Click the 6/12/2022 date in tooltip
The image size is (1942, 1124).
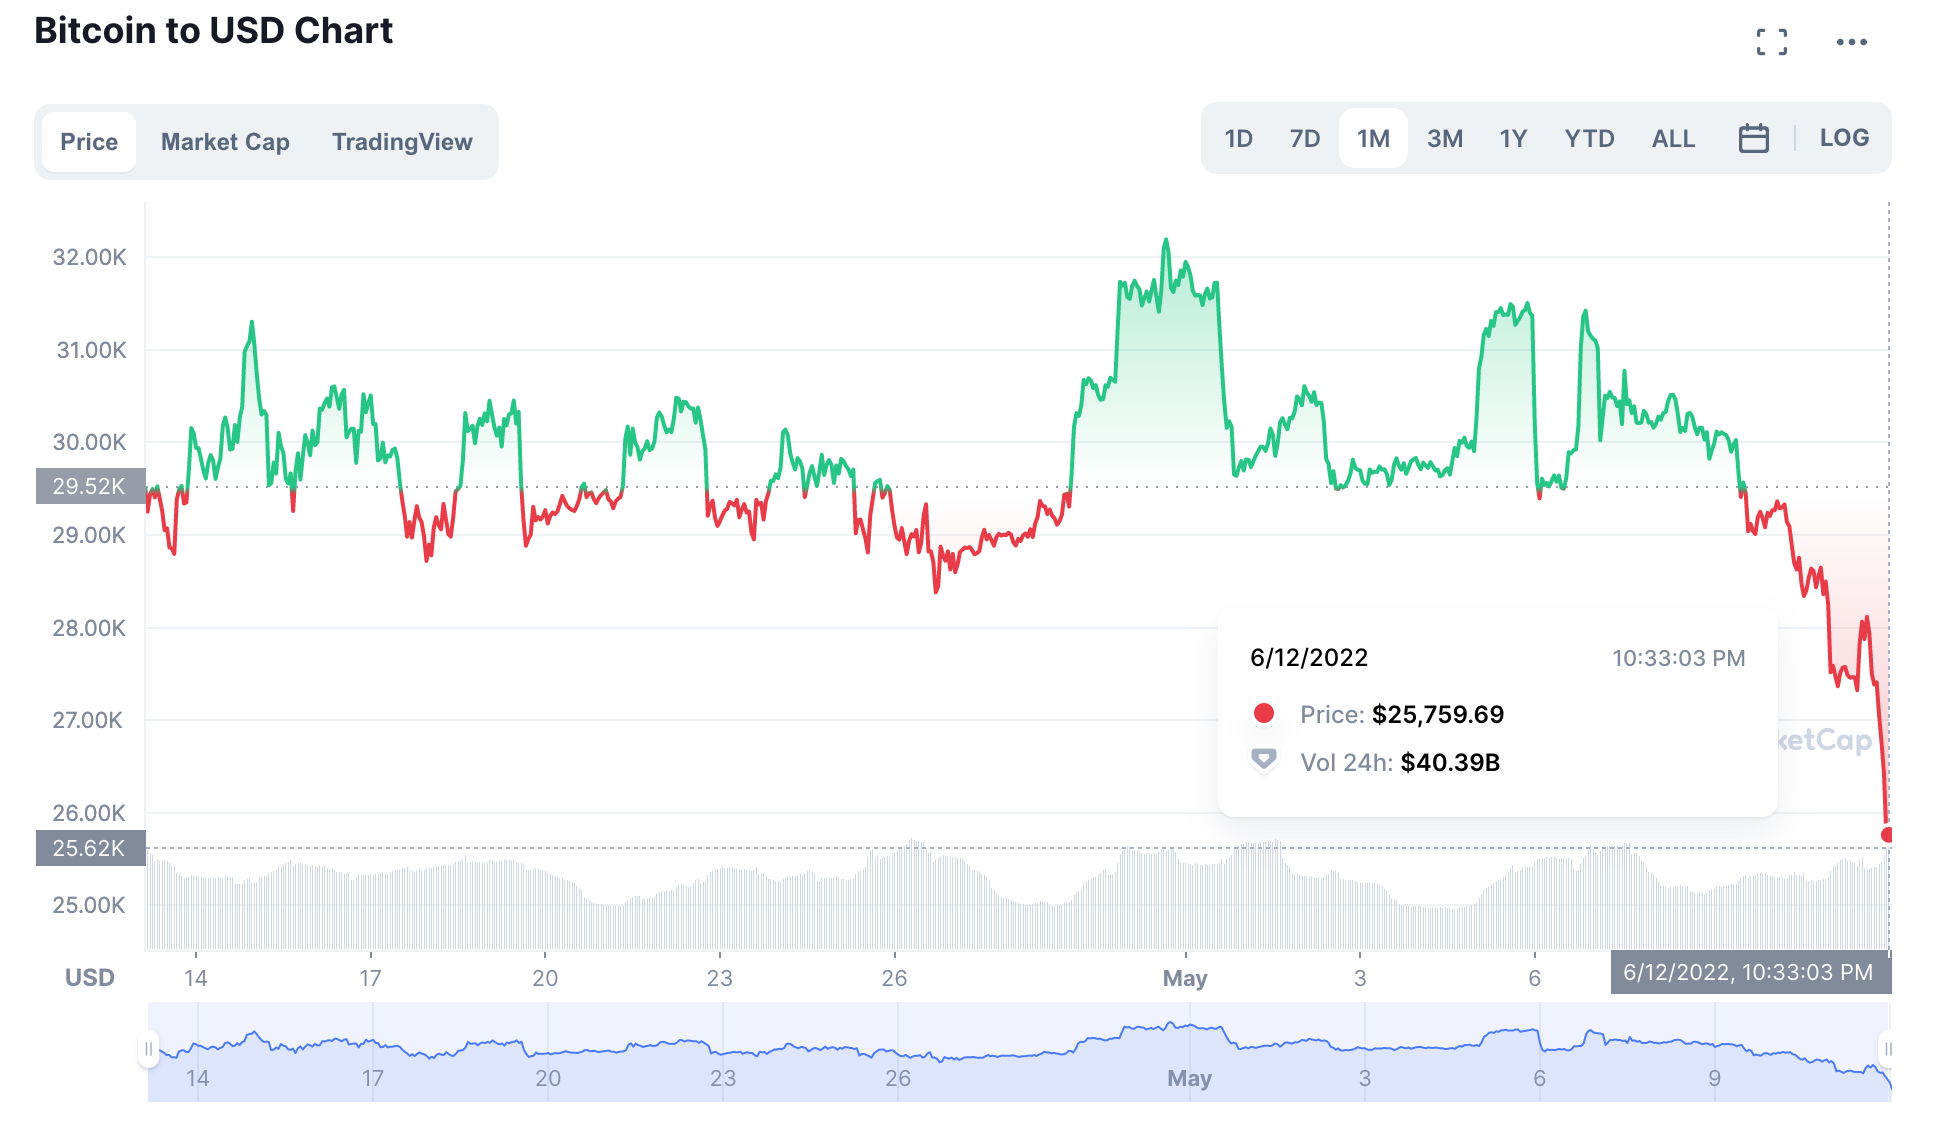[1309, 657]
